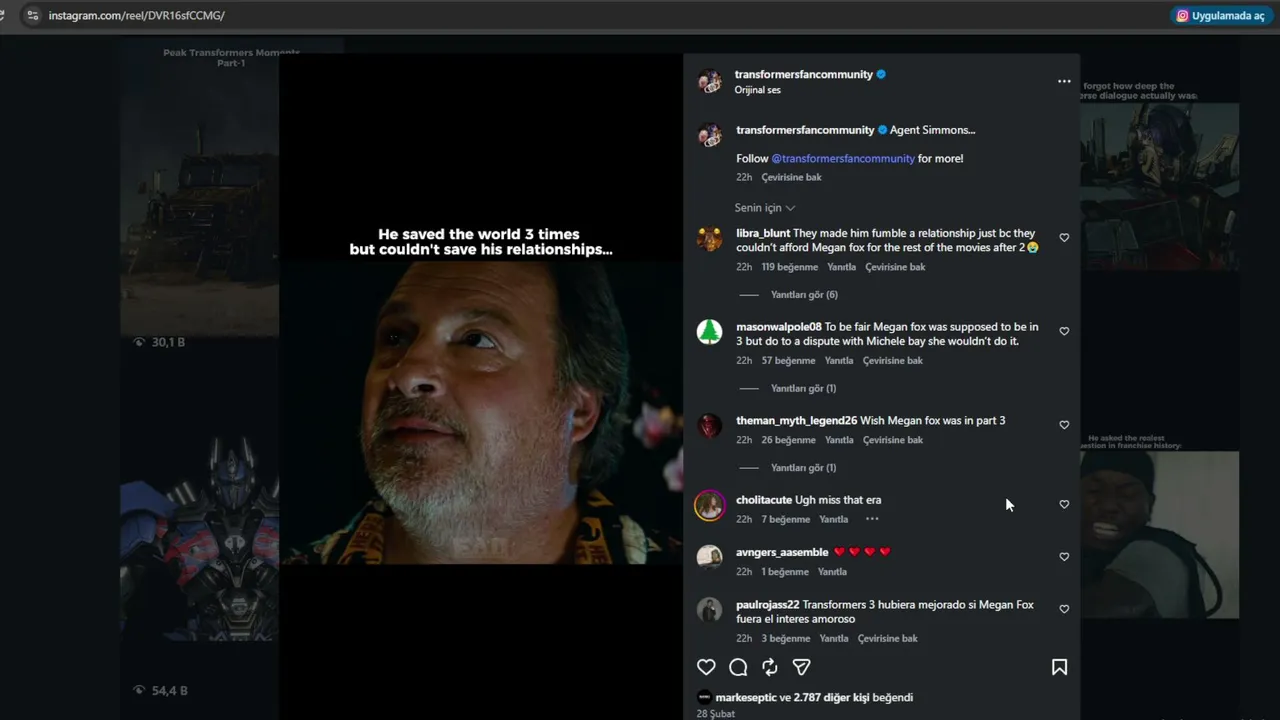1280x720 pixels.
Task: Open the "3 beğenme" likes list
Action: click(x=786, y=638)
